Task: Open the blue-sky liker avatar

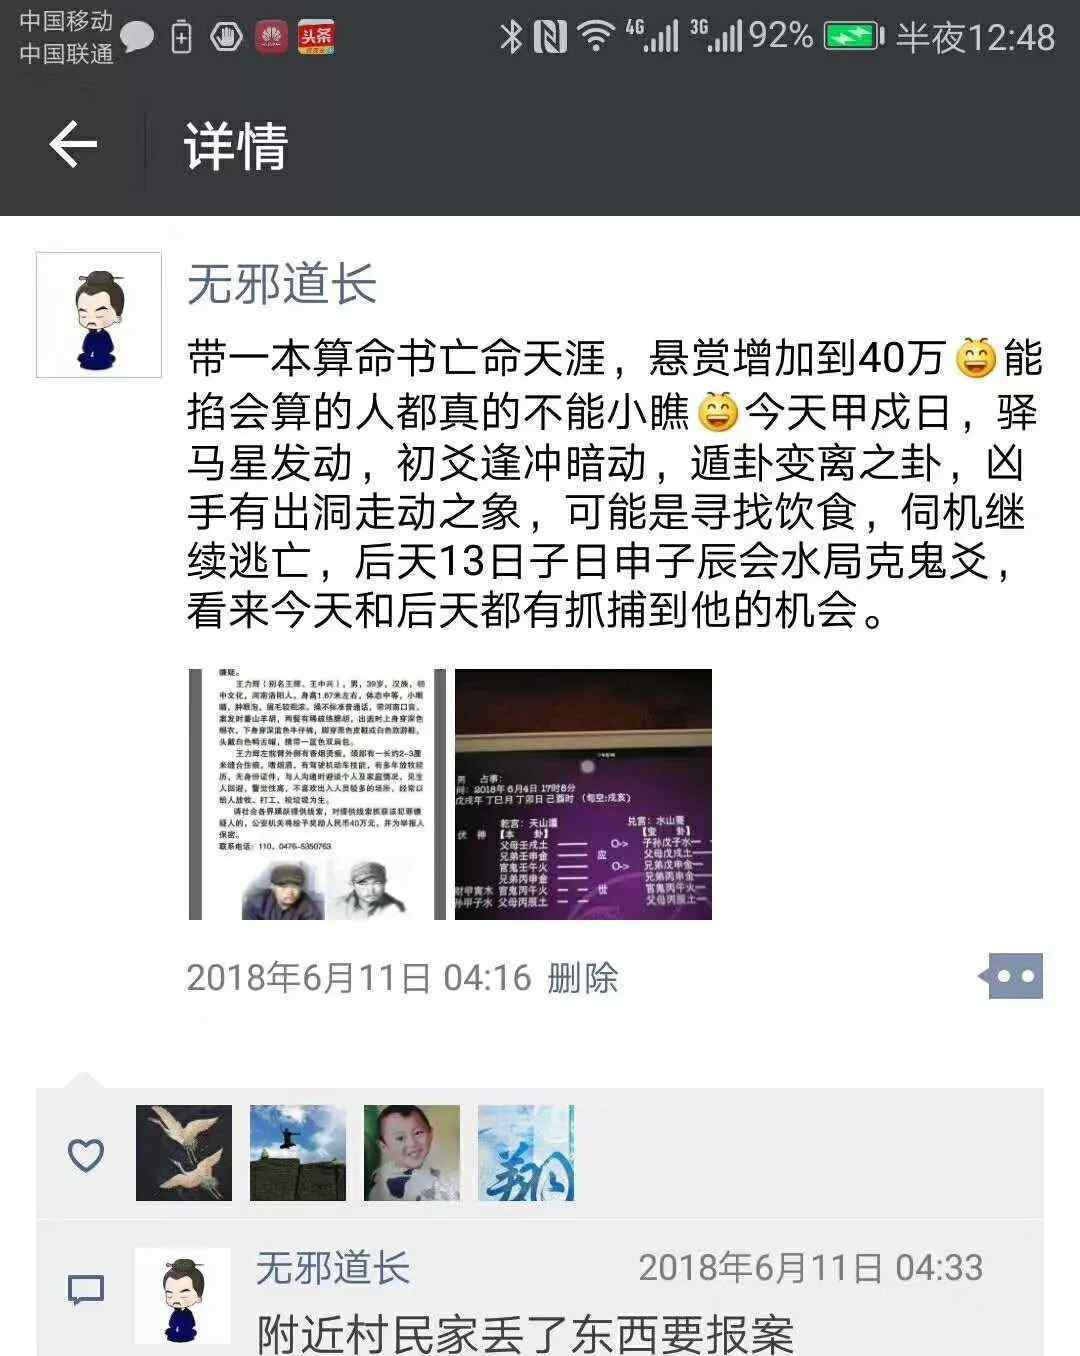Action: click(x=298, y=1153)
